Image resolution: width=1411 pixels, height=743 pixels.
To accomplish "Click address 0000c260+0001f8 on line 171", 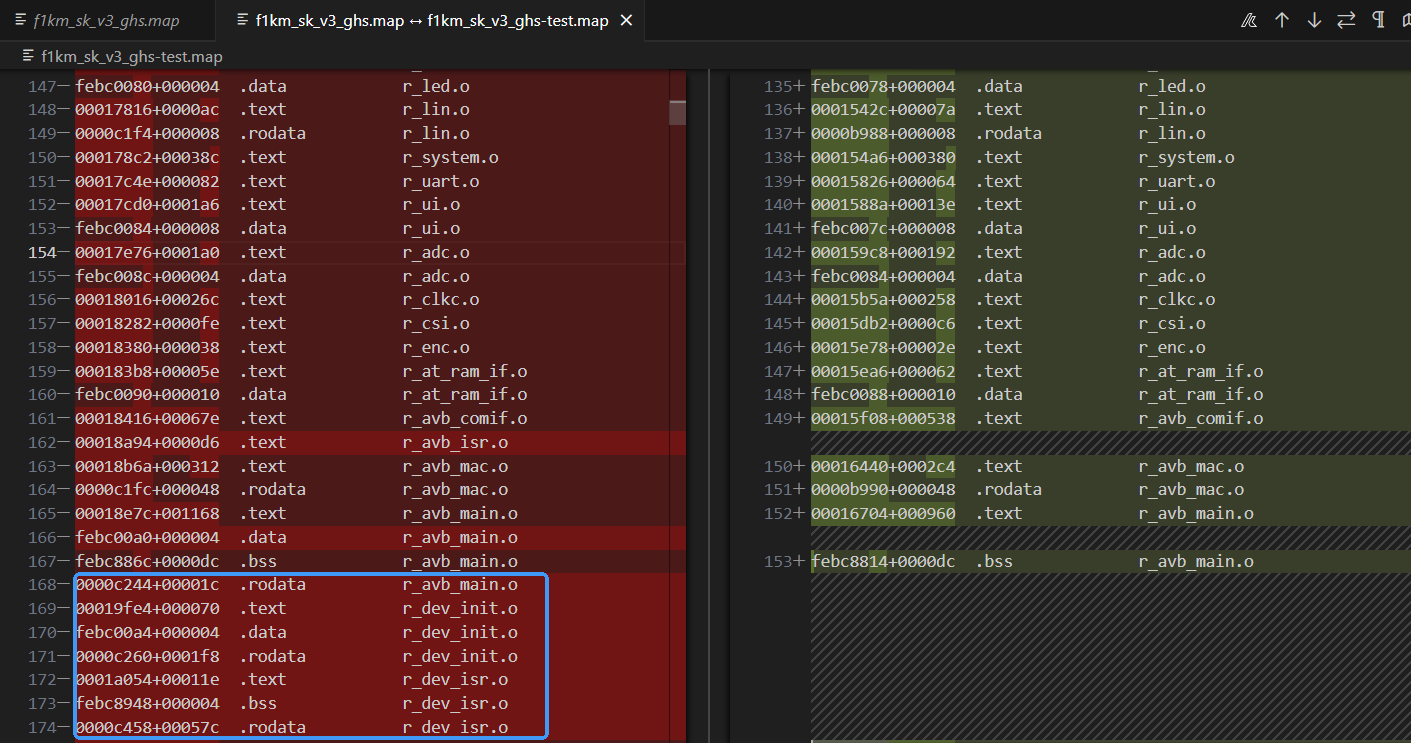I will (147, 656).
